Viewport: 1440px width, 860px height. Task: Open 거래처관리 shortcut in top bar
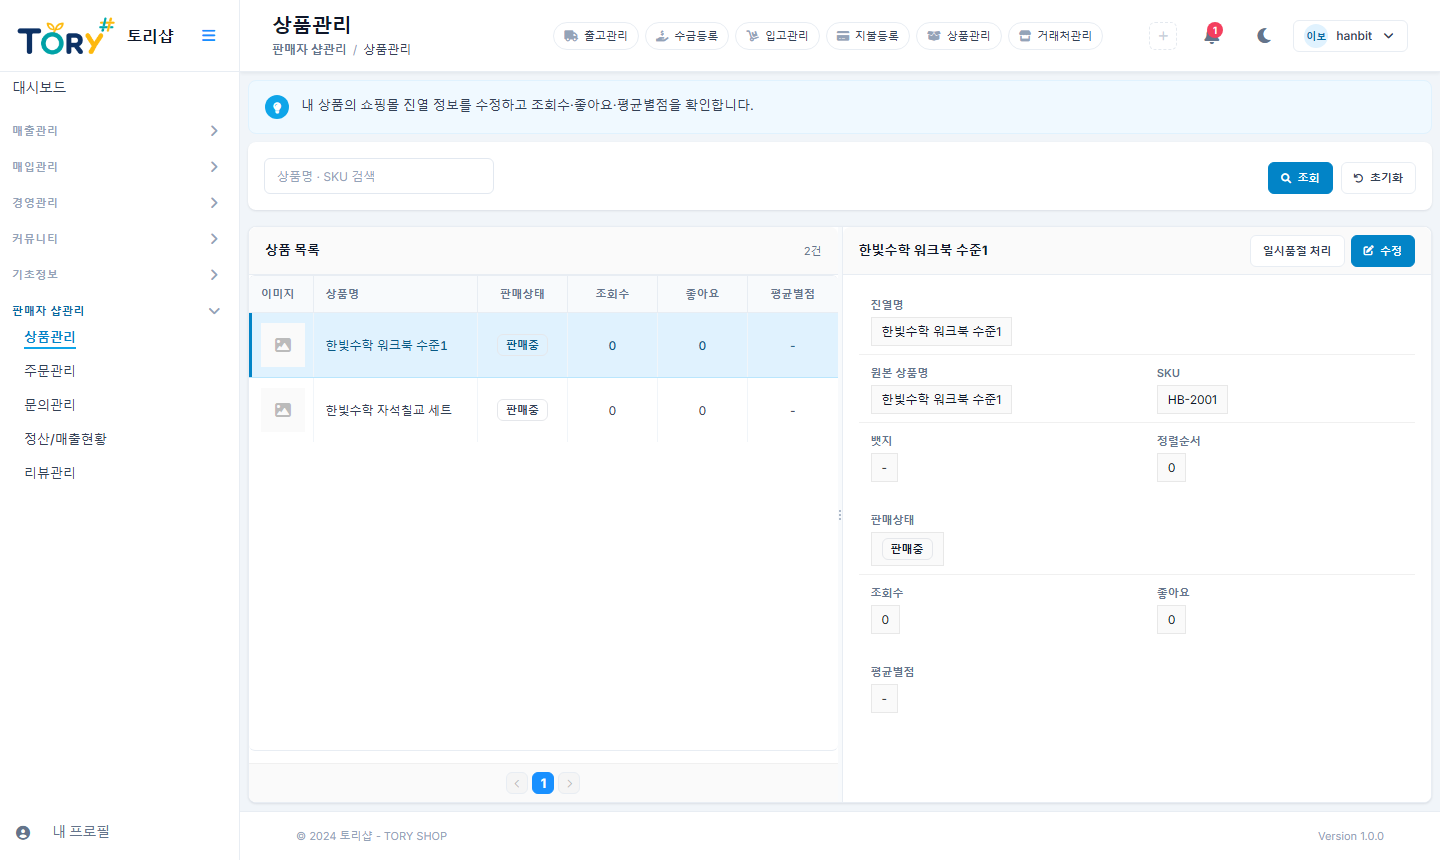tap(1056, 36)
